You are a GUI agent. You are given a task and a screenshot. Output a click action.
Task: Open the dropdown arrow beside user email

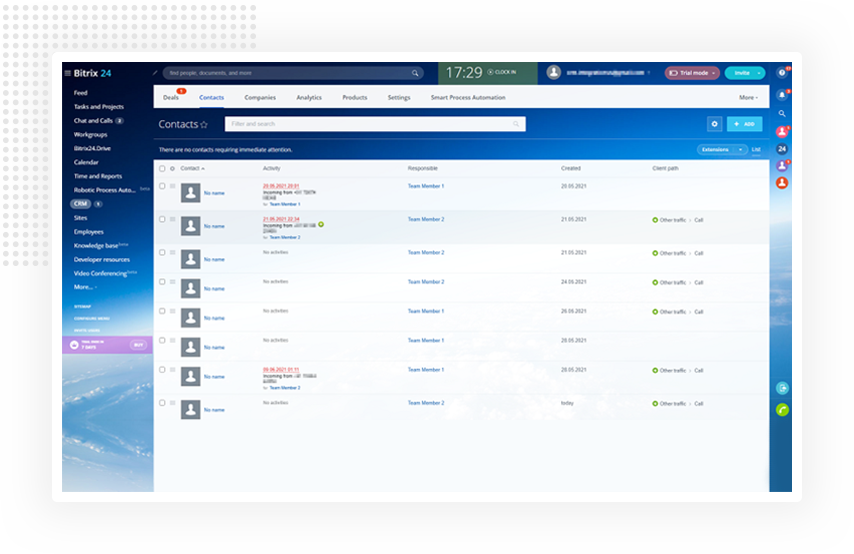point(649,73)
